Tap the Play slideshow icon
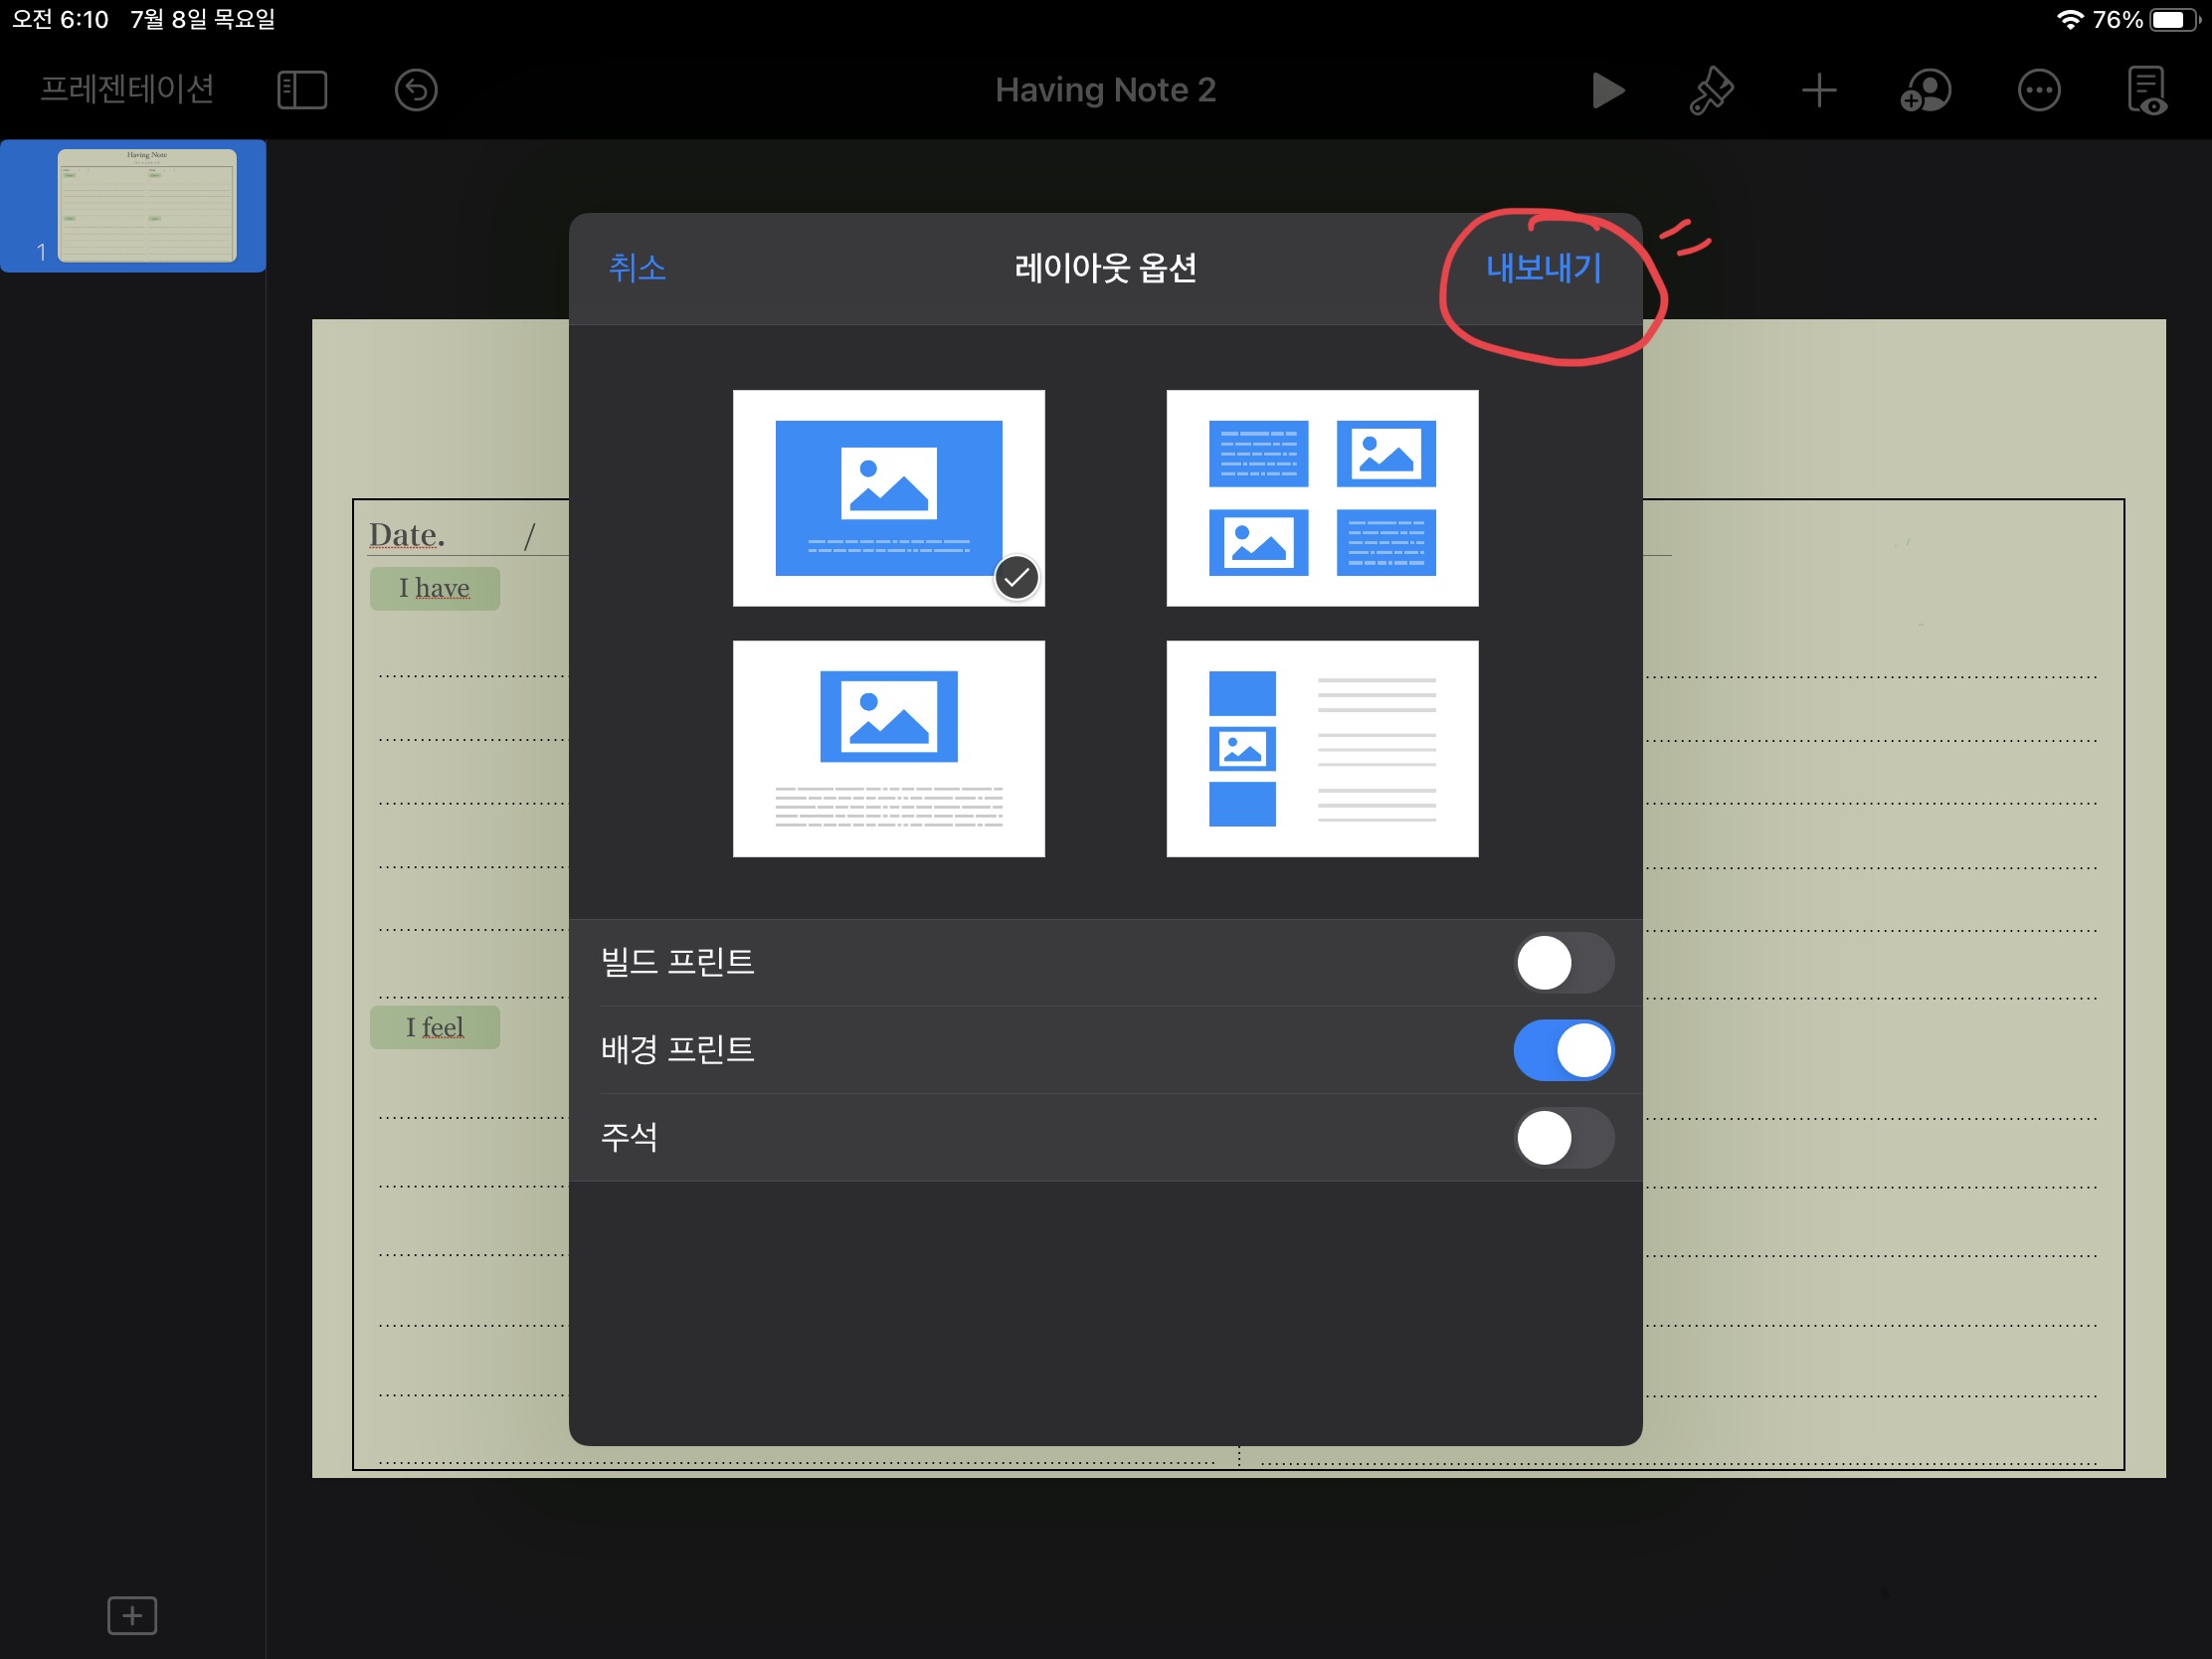 1606,90
